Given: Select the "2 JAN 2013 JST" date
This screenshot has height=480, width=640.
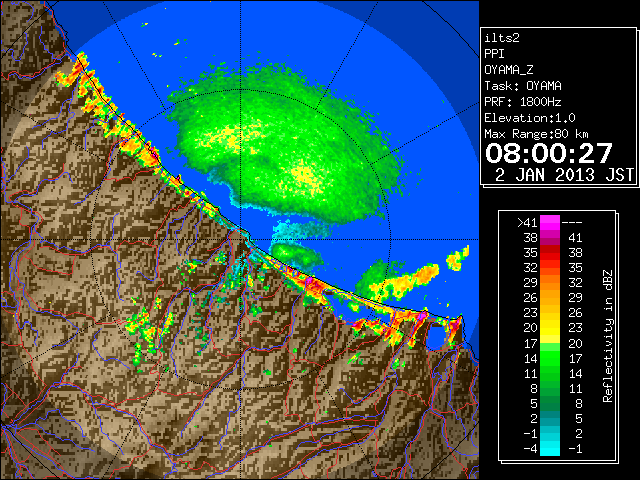Looking at the screenshot, I should 564,175.
